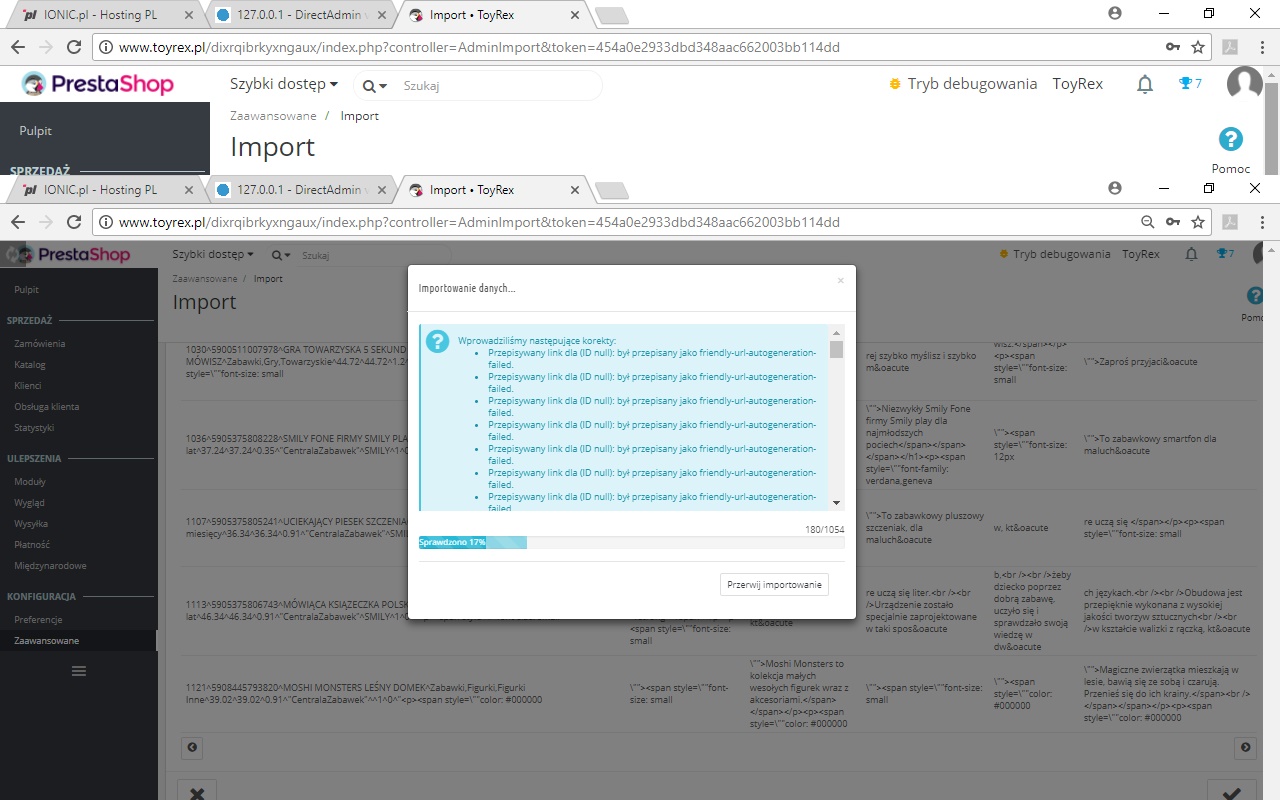This screenshot has width=1280, height=800.
Task: Click the reload icon in the front browser window
Action: 73,221
